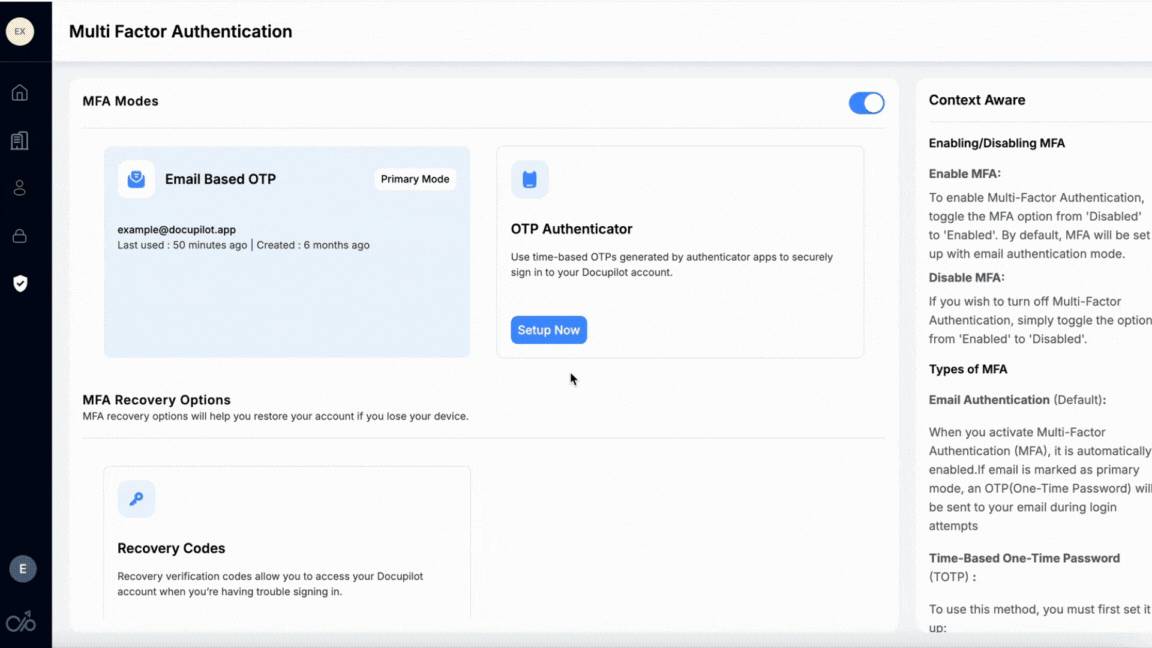Click the home icon in sidebar
The width and height of the screenshot is (1152, 648).
tap(19, 93)
